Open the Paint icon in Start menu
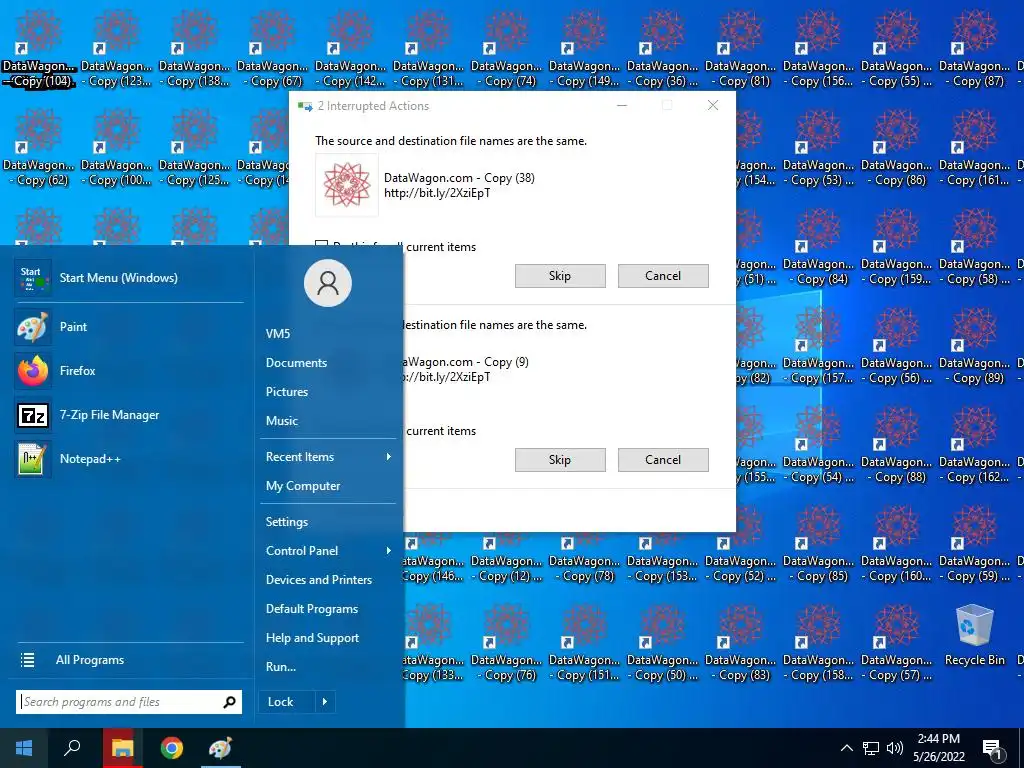The height and width of the screenshot is (768, 1024). tap(33, 327)
